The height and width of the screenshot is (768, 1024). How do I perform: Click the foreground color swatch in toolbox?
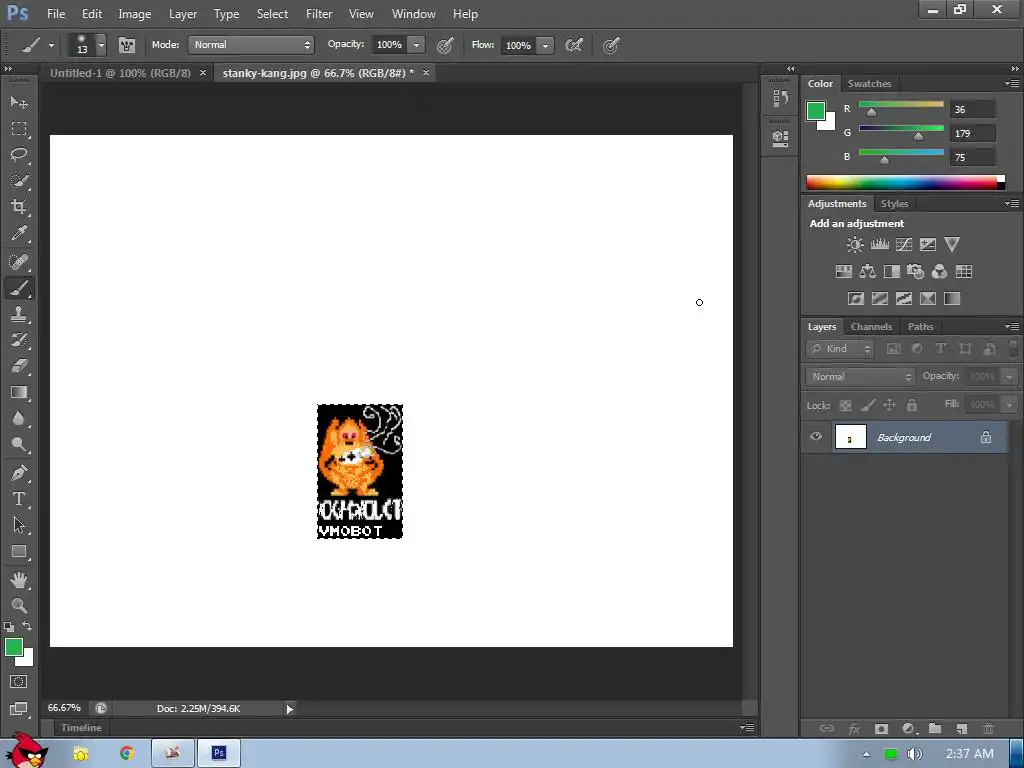tap(13, 647)
